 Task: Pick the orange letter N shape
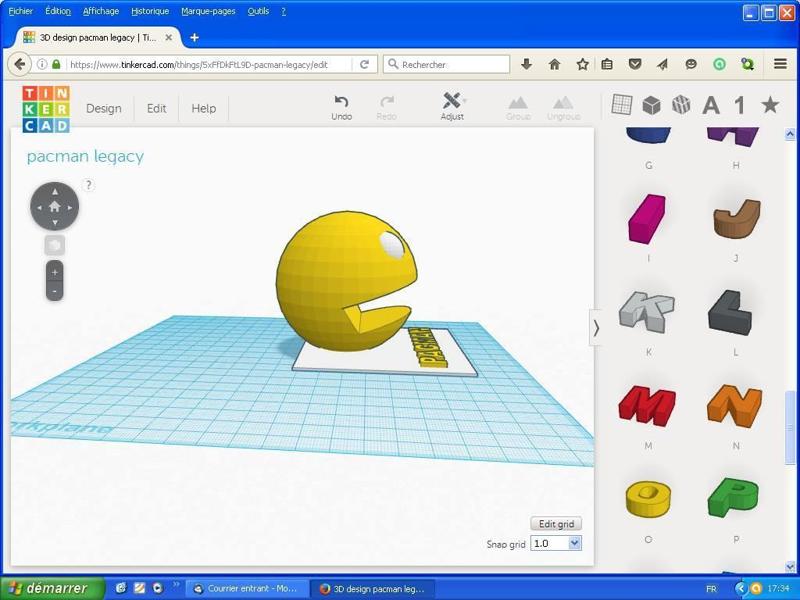735,406
